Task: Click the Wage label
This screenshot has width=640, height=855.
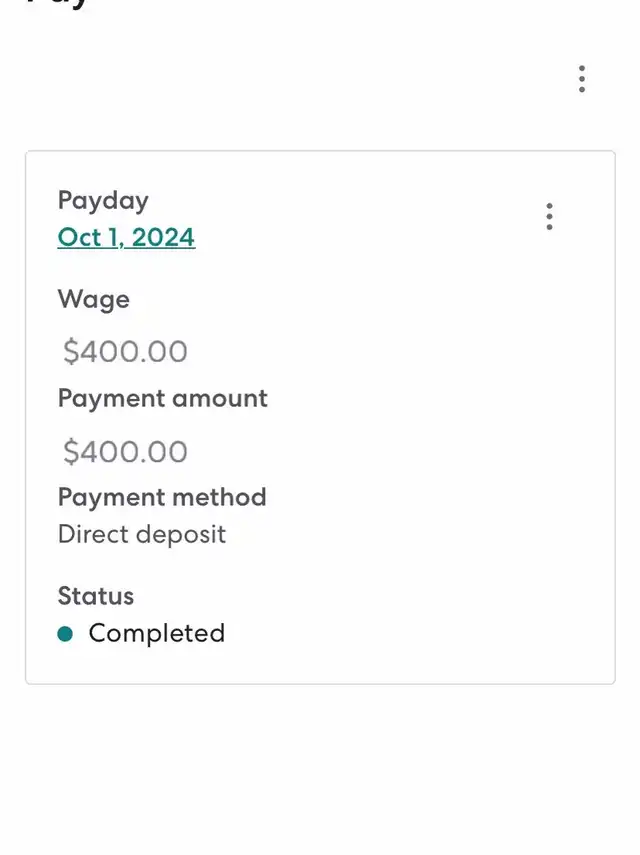Action: [94, 299]
